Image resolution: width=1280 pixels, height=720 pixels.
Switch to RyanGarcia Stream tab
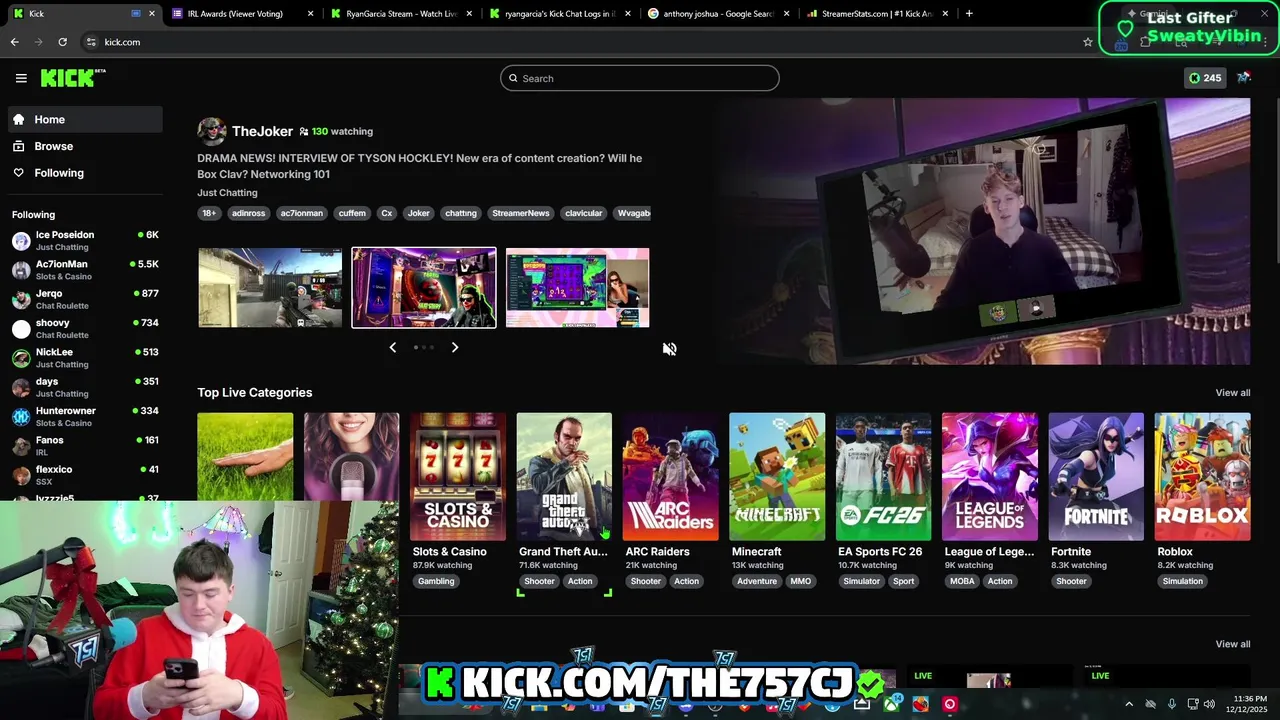[x=401, y=13]
